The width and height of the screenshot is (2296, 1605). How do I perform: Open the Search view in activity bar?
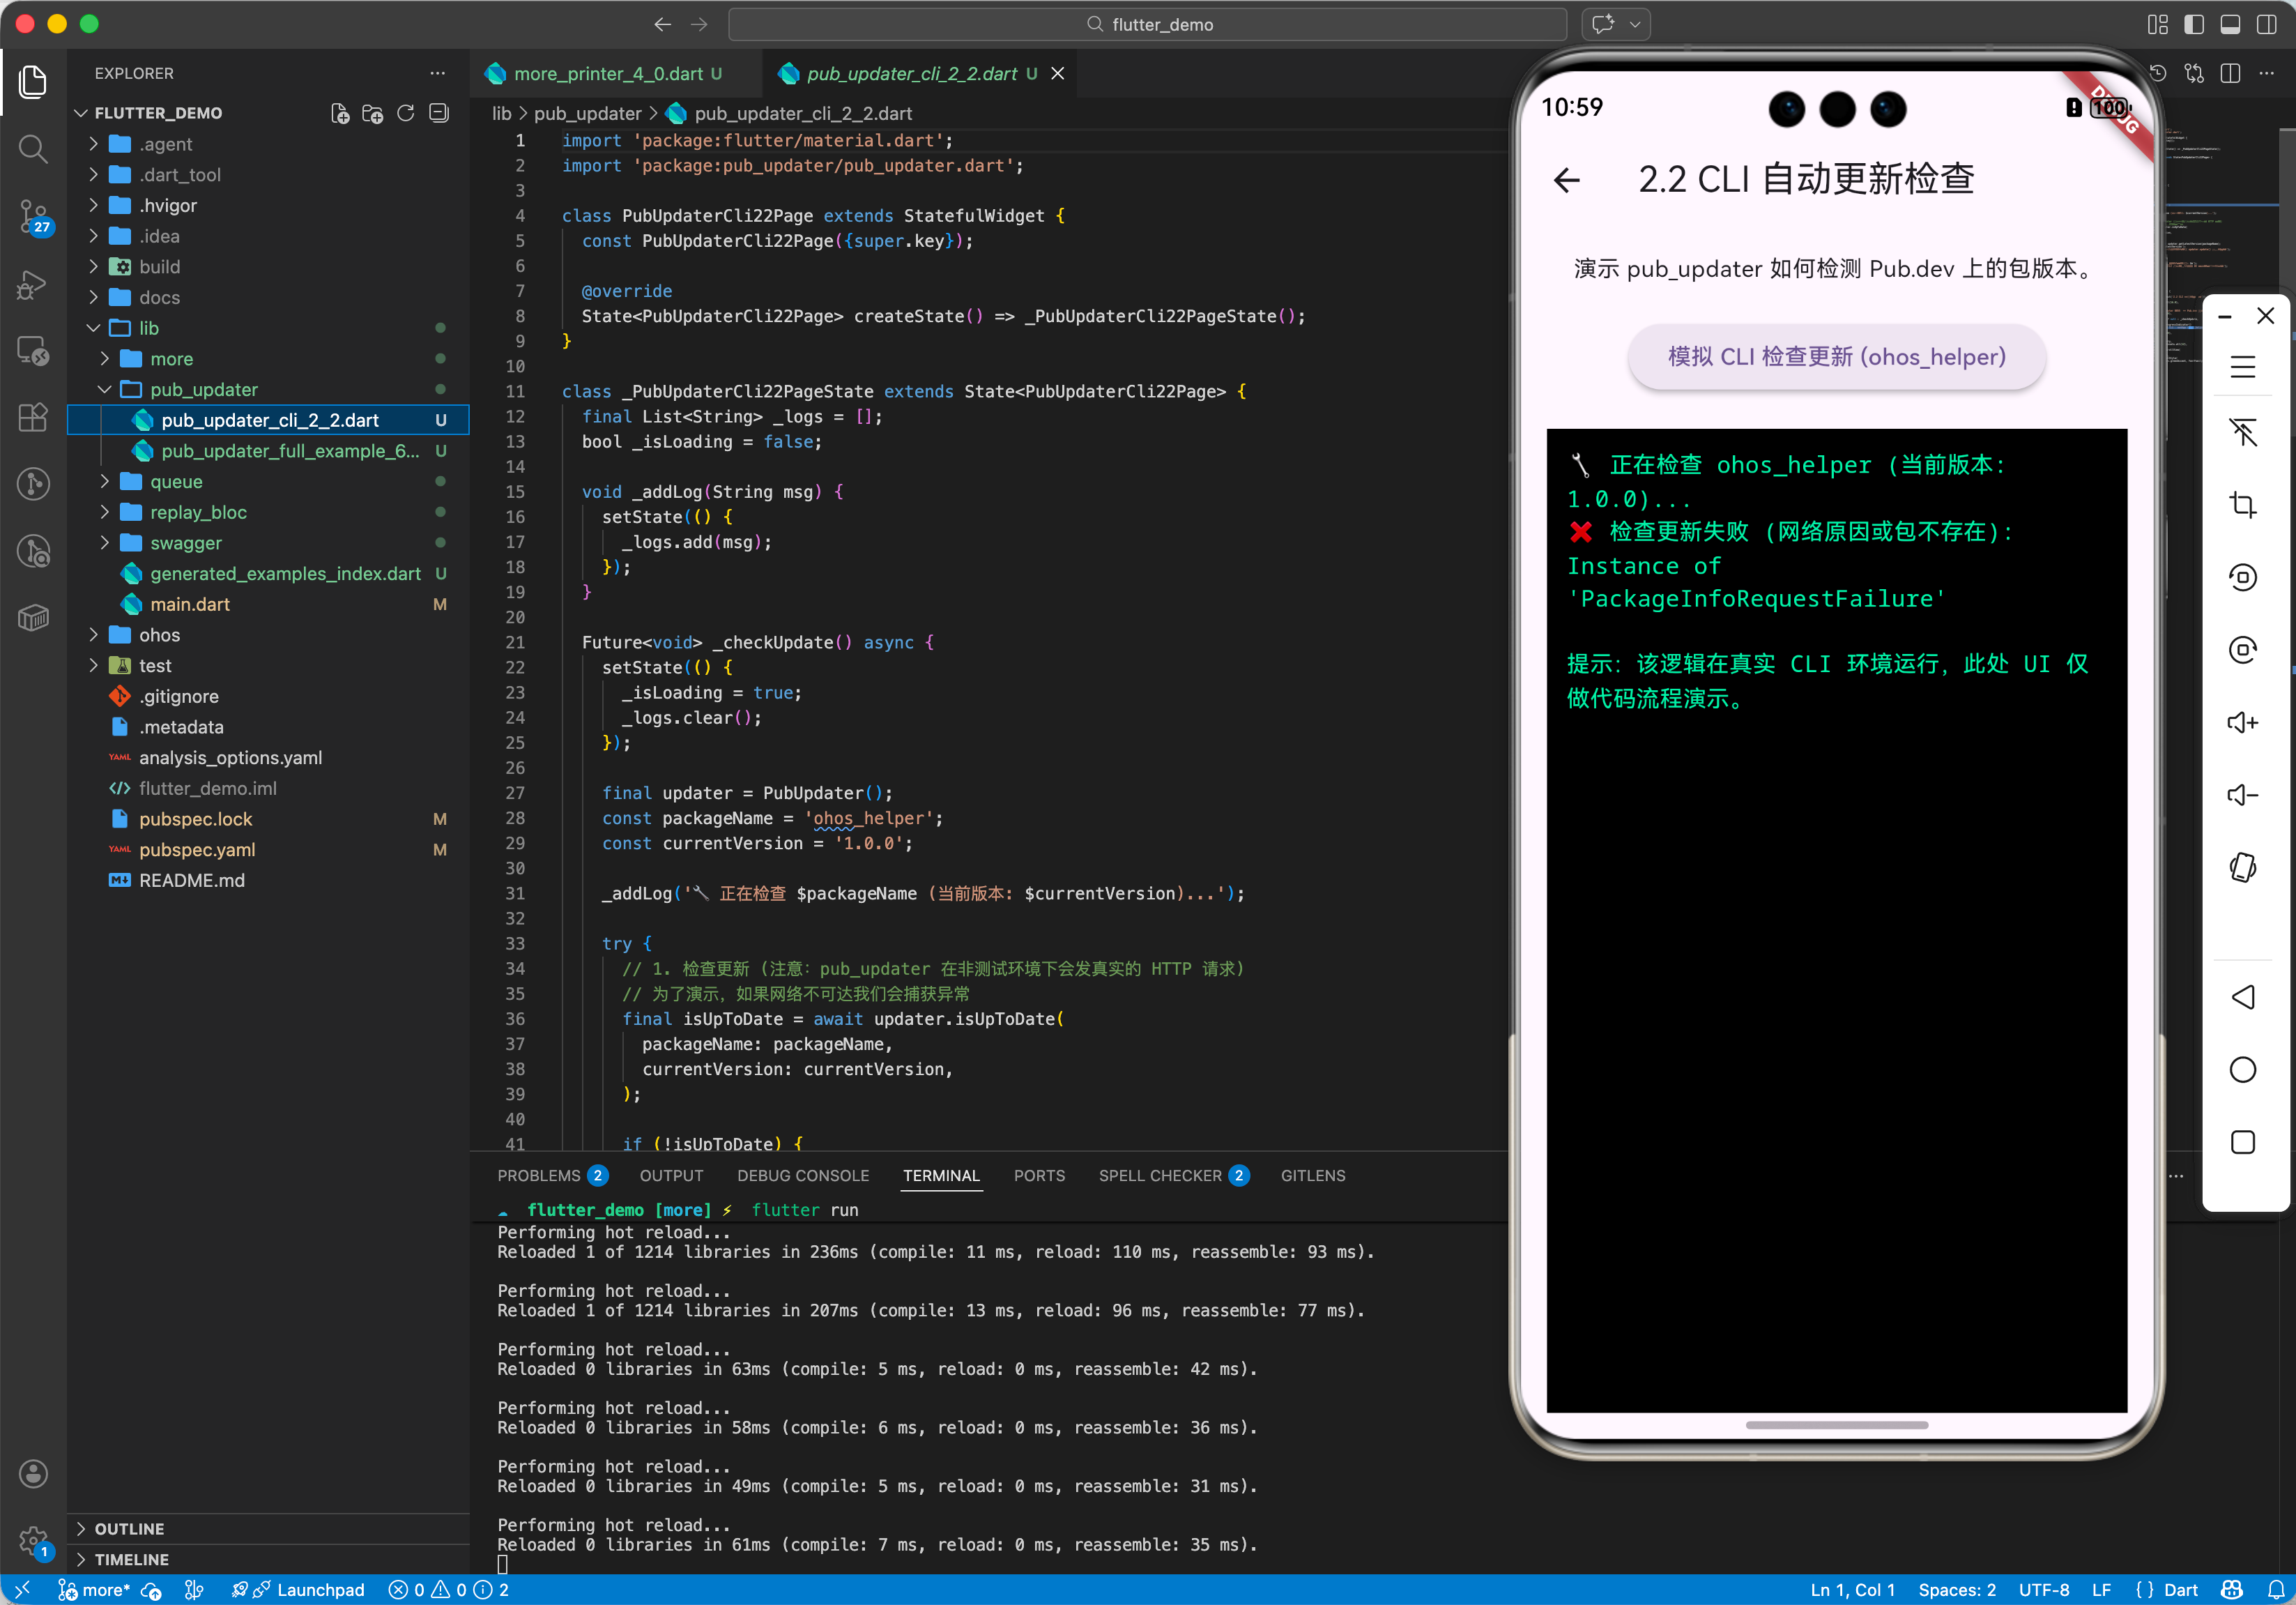[33, 149]
